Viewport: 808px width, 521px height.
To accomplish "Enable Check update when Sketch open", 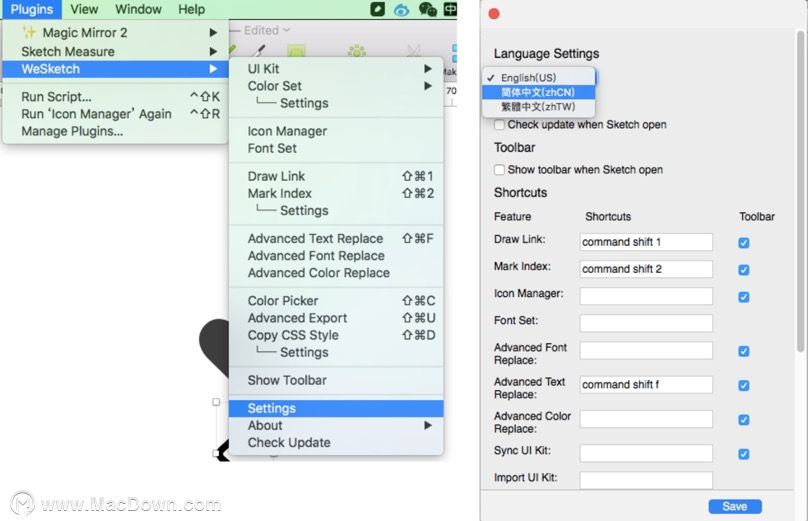I will (x=499, y=125).
